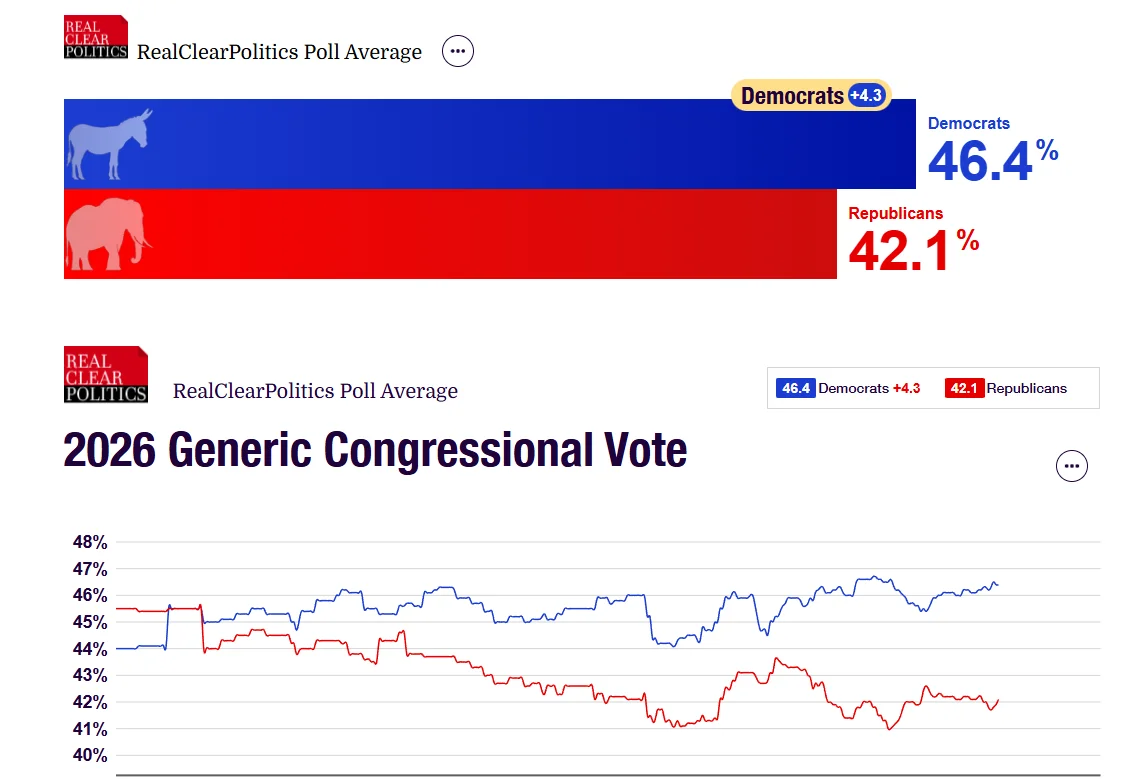Image resolution: width=1121 pixels, height=783 pixels.
Task: Click the RealClearPolitics Poll Average heading text
Action: coord(279,51)
